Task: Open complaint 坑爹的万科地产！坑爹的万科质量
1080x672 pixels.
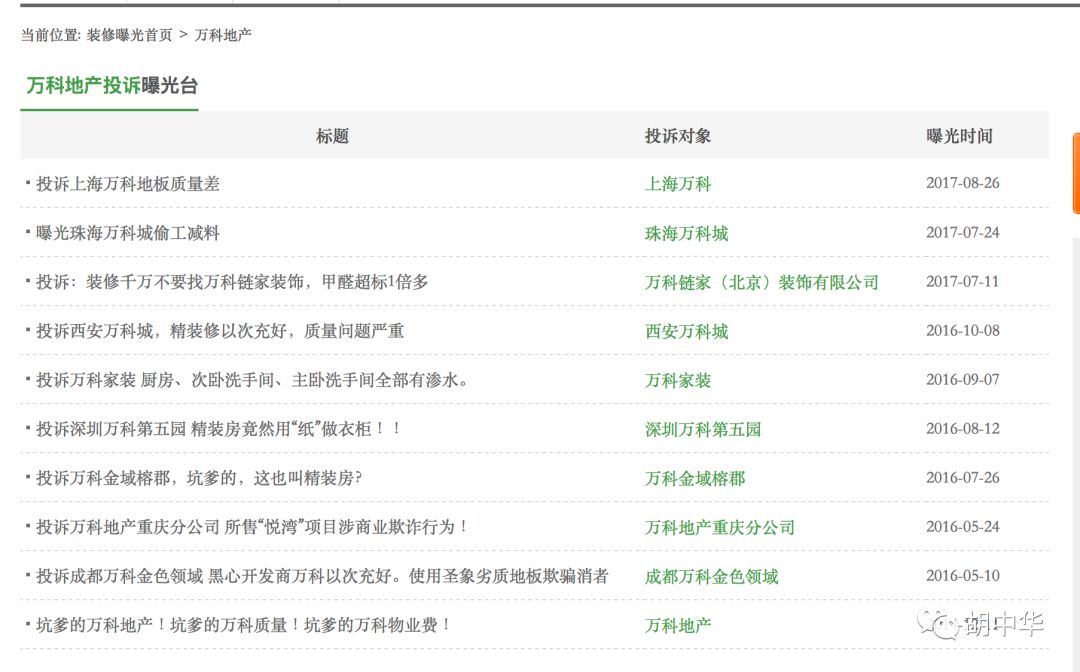Action: [244, 625]
